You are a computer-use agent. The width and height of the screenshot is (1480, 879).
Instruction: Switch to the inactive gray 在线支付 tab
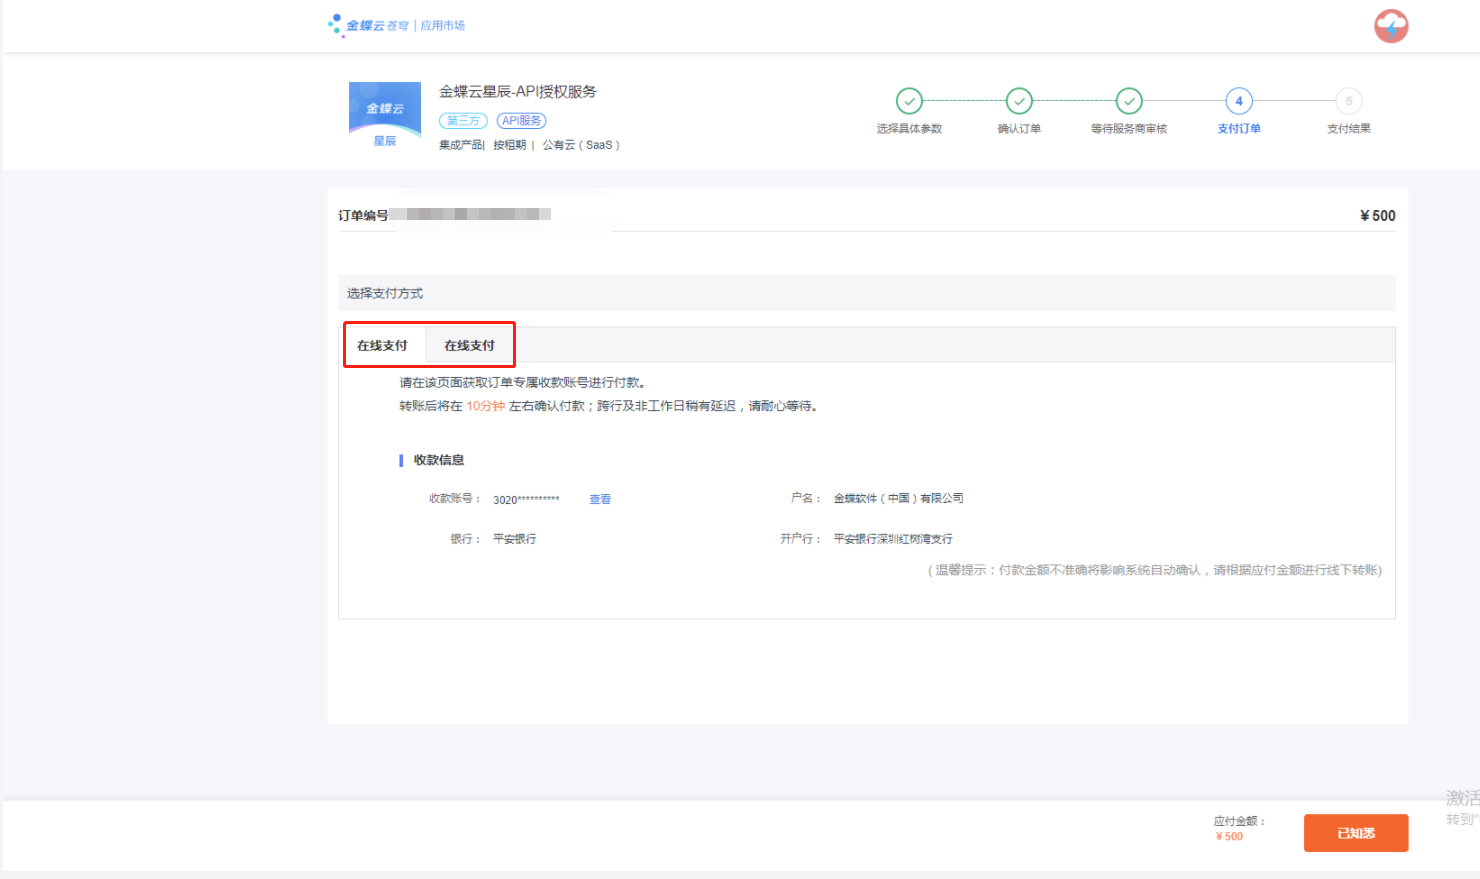pos(469,345)
